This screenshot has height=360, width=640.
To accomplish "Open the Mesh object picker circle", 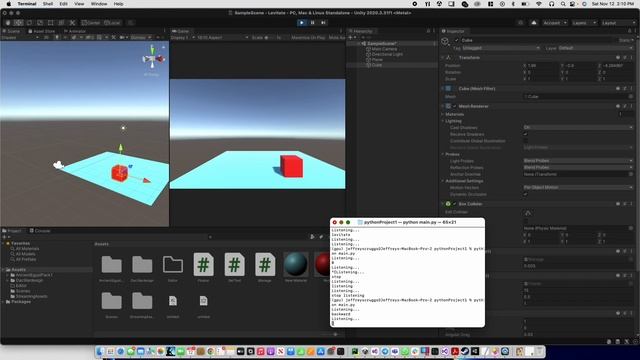I will pyautogui.click(x=631, y=97).
